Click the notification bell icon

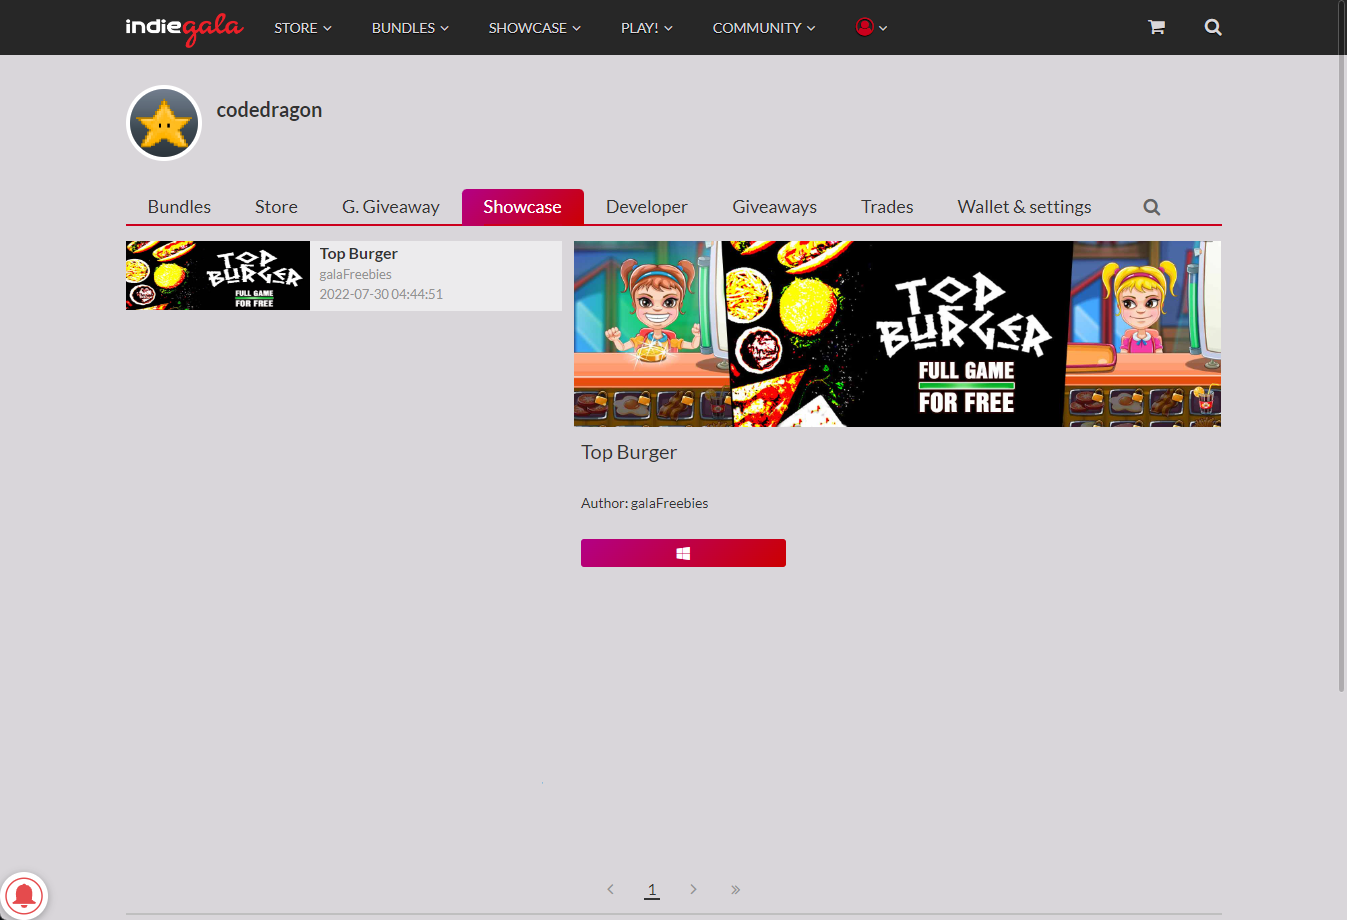point(24,895)
